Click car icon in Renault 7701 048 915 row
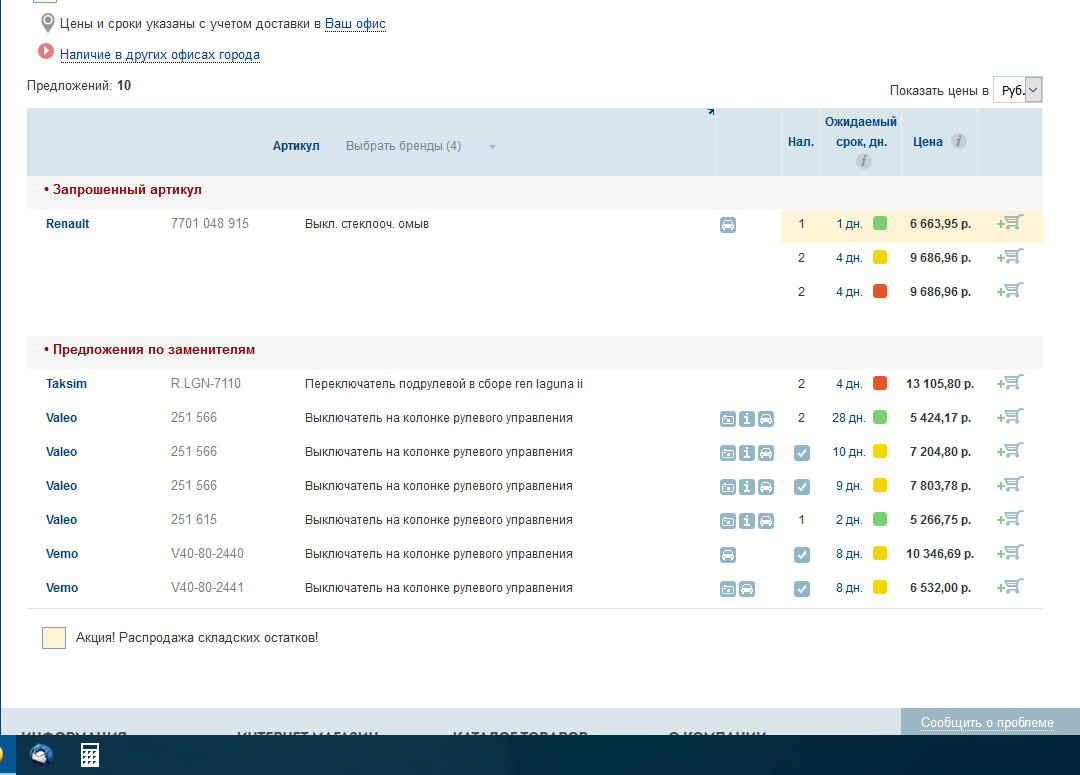The width and height of the screenshot is (1080, 775). click(x=728, y=225)
